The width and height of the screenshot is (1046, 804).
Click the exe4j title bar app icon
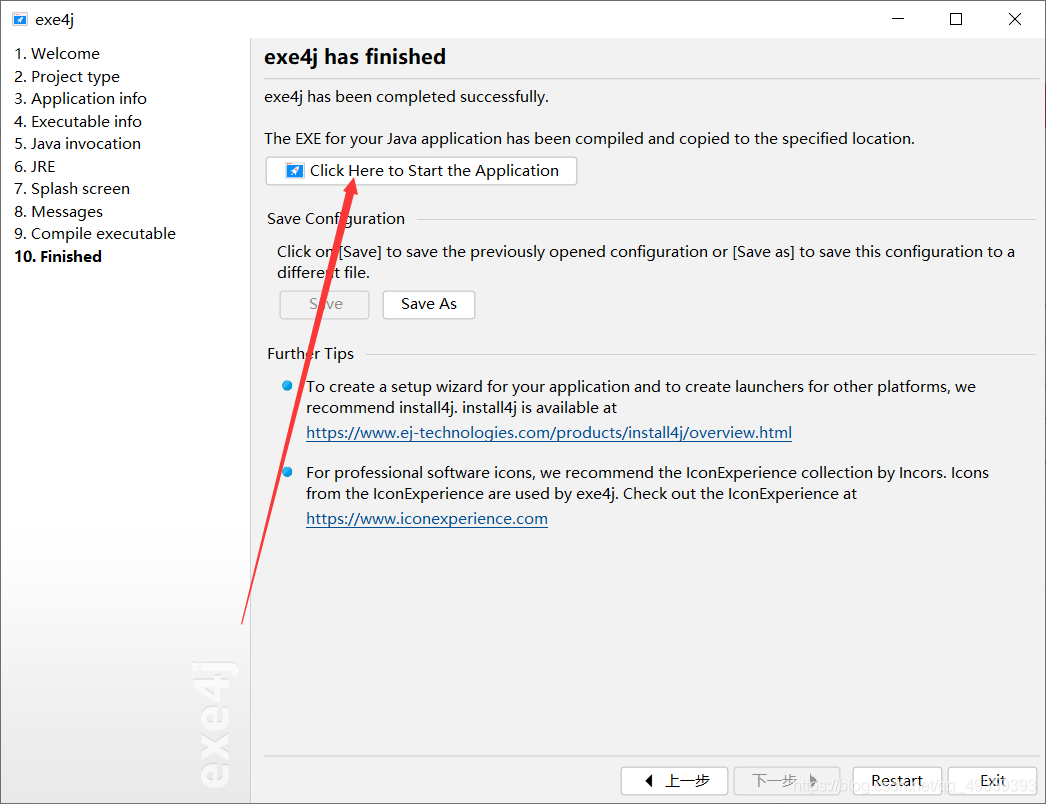(x=20, y=19)
